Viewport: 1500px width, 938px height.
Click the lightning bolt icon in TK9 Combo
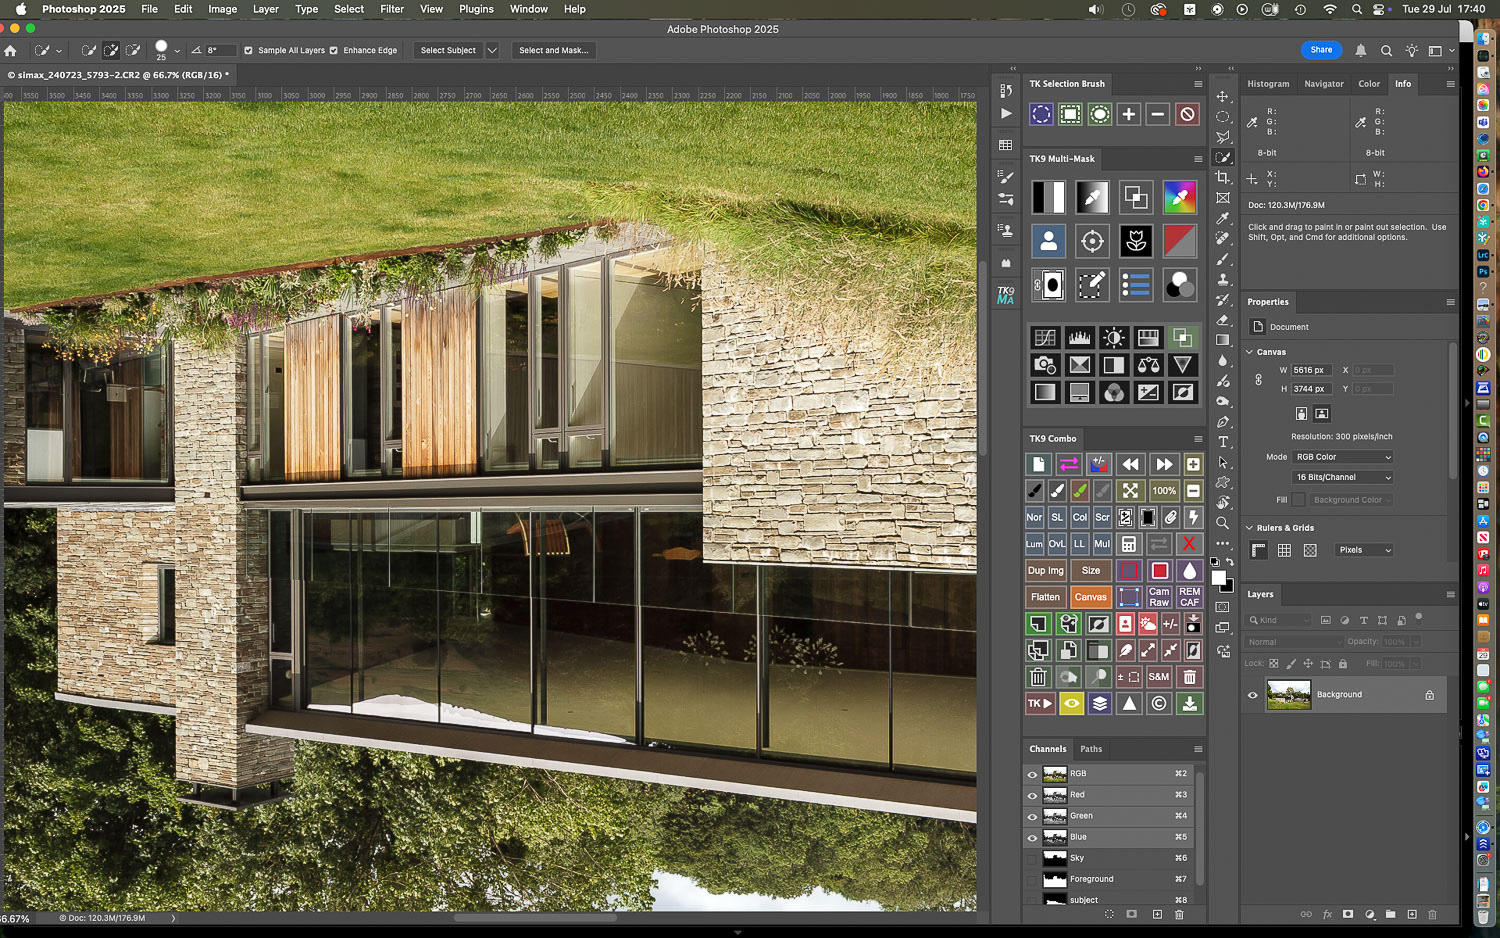1193,517
